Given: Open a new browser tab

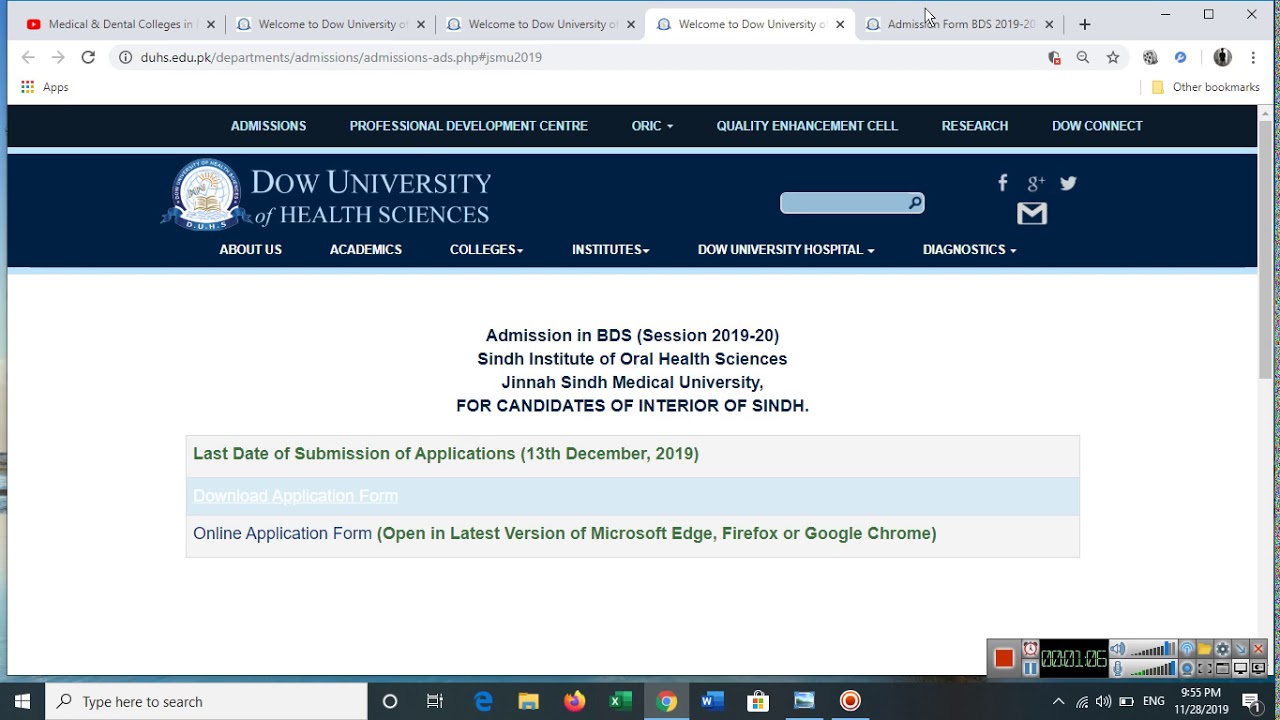Looking at the screenshot, I should tap(1085, 24).
